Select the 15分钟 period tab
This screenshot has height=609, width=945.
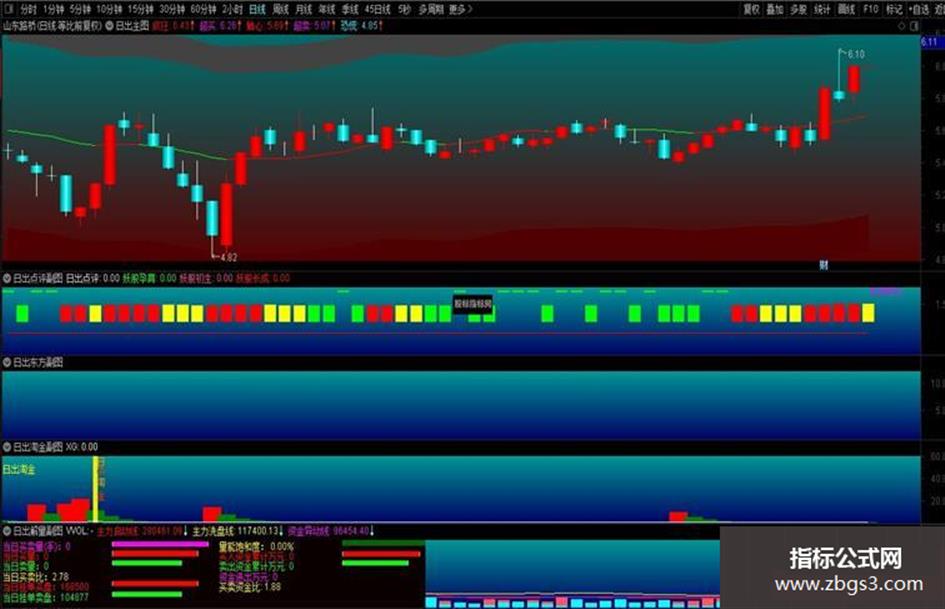tap(140, 9)
